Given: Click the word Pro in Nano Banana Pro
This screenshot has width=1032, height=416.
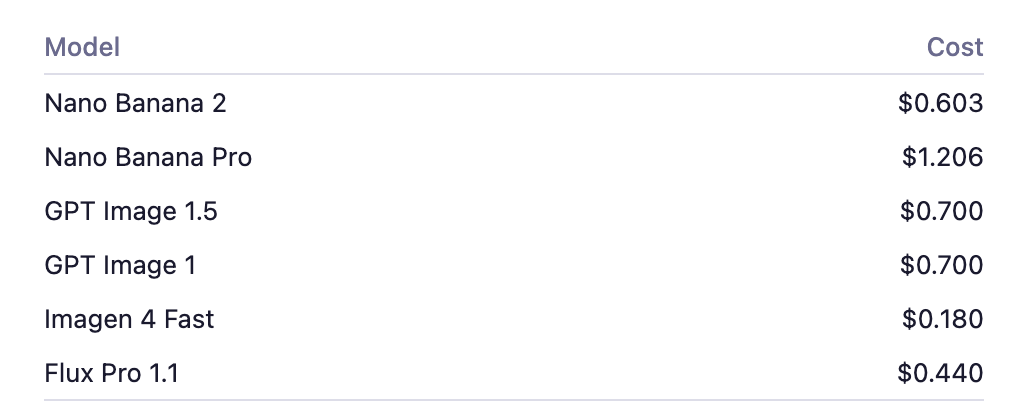Looking at the screenshot, I should pos(230,157).
